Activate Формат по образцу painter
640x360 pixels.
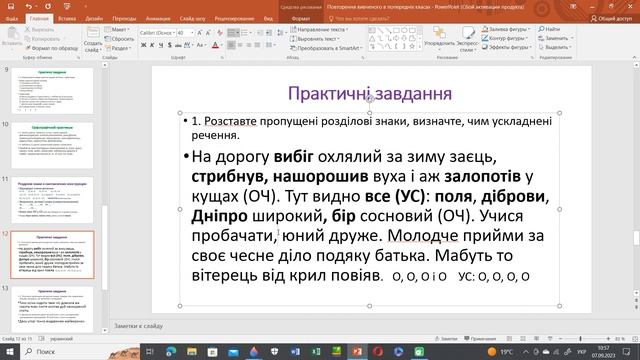click(x=51, y=48)
